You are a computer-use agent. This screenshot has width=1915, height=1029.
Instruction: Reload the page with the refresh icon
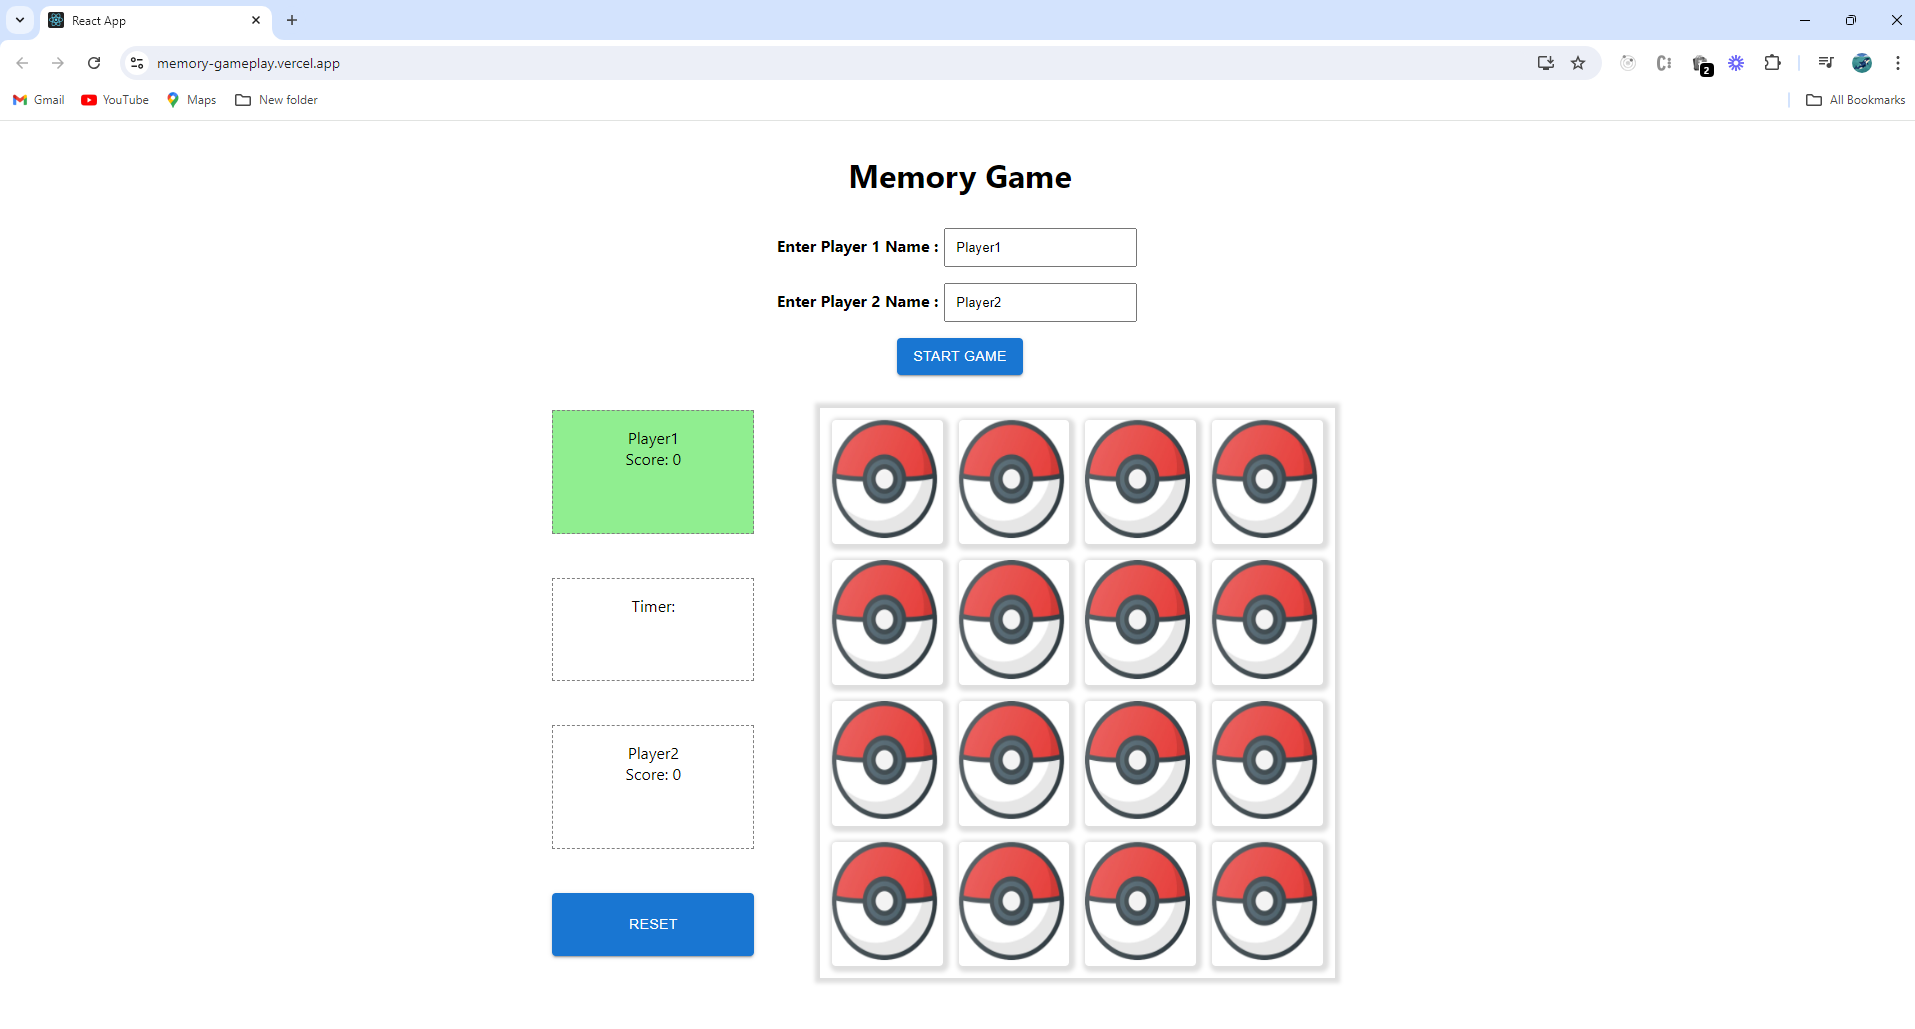click(x=94, y=63)
